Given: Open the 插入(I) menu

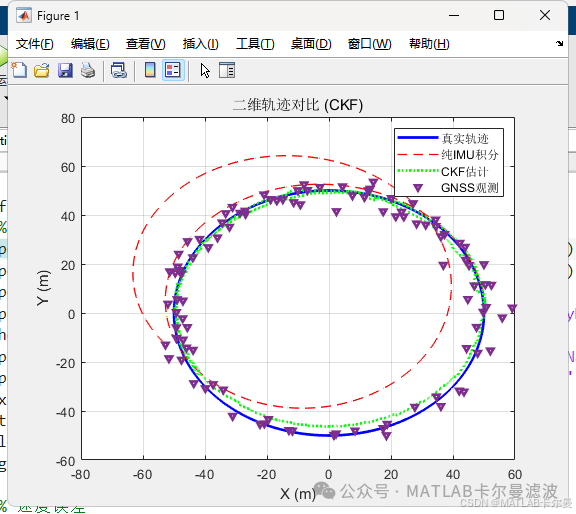Looking at the screenshot, I should [x=201, y=44].
